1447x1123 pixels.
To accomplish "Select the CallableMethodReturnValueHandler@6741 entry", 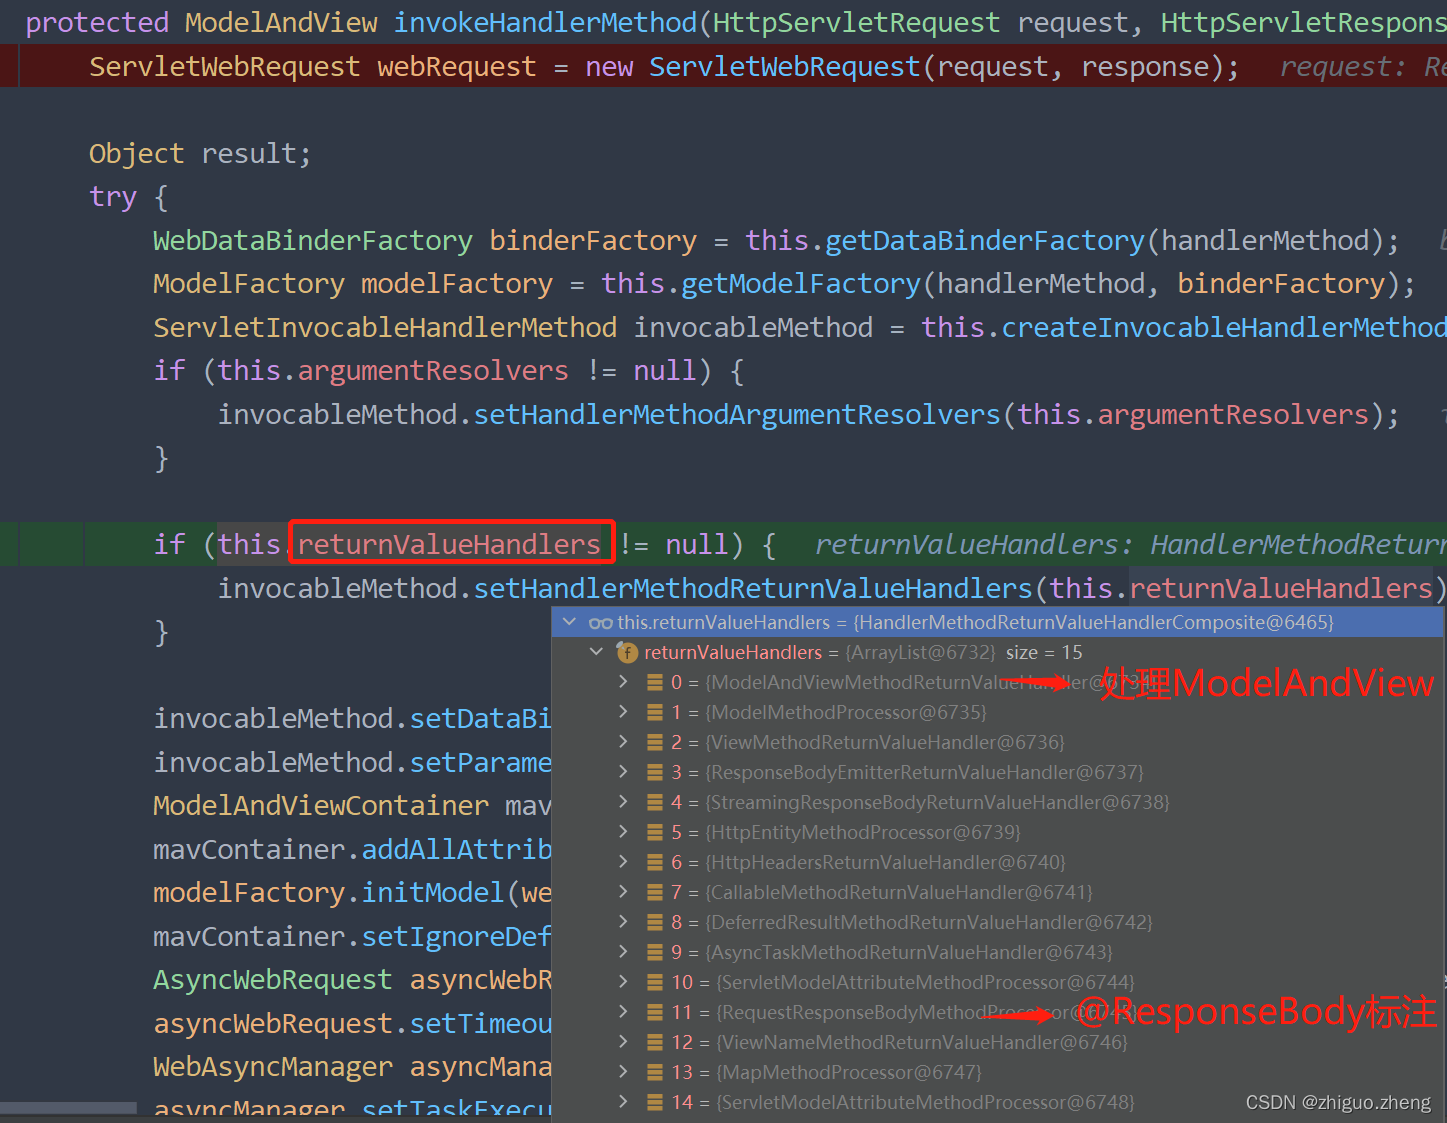I will (x=997, y=892).
